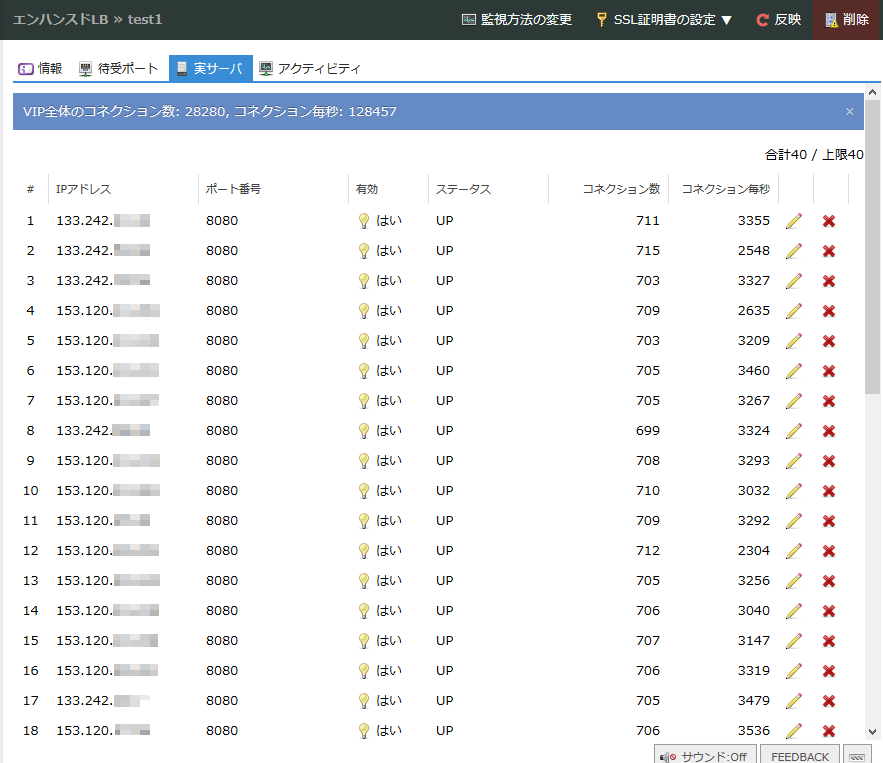883x763 pixels.
Task: Click the pencil edit icon for server row 1
Action: (794, 221)
